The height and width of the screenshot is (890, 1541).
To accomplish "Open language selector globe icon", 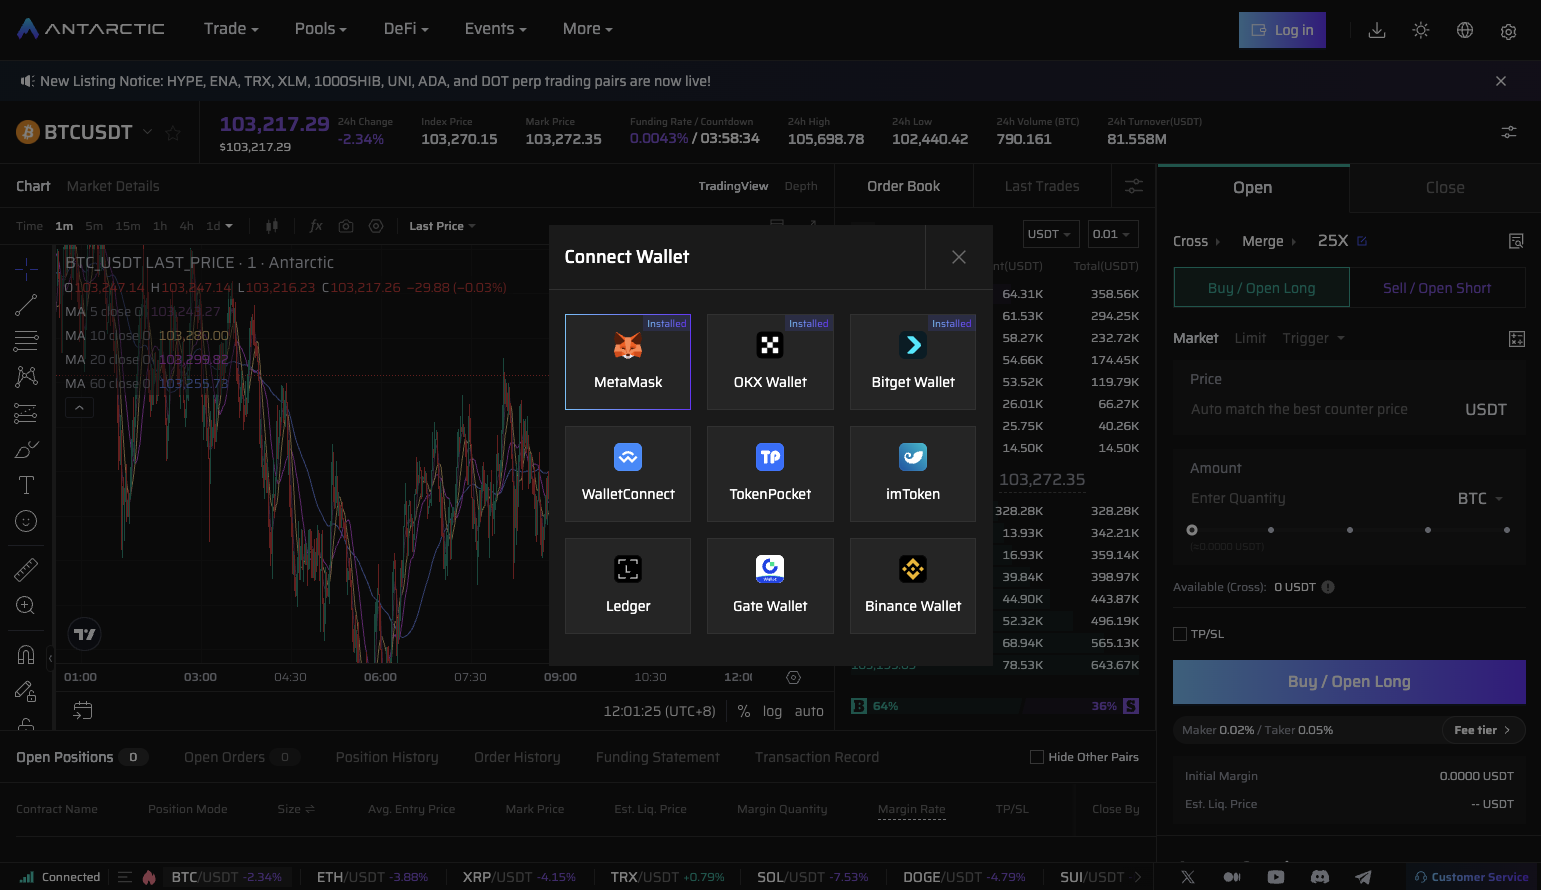I will [x=1465, y=30].
